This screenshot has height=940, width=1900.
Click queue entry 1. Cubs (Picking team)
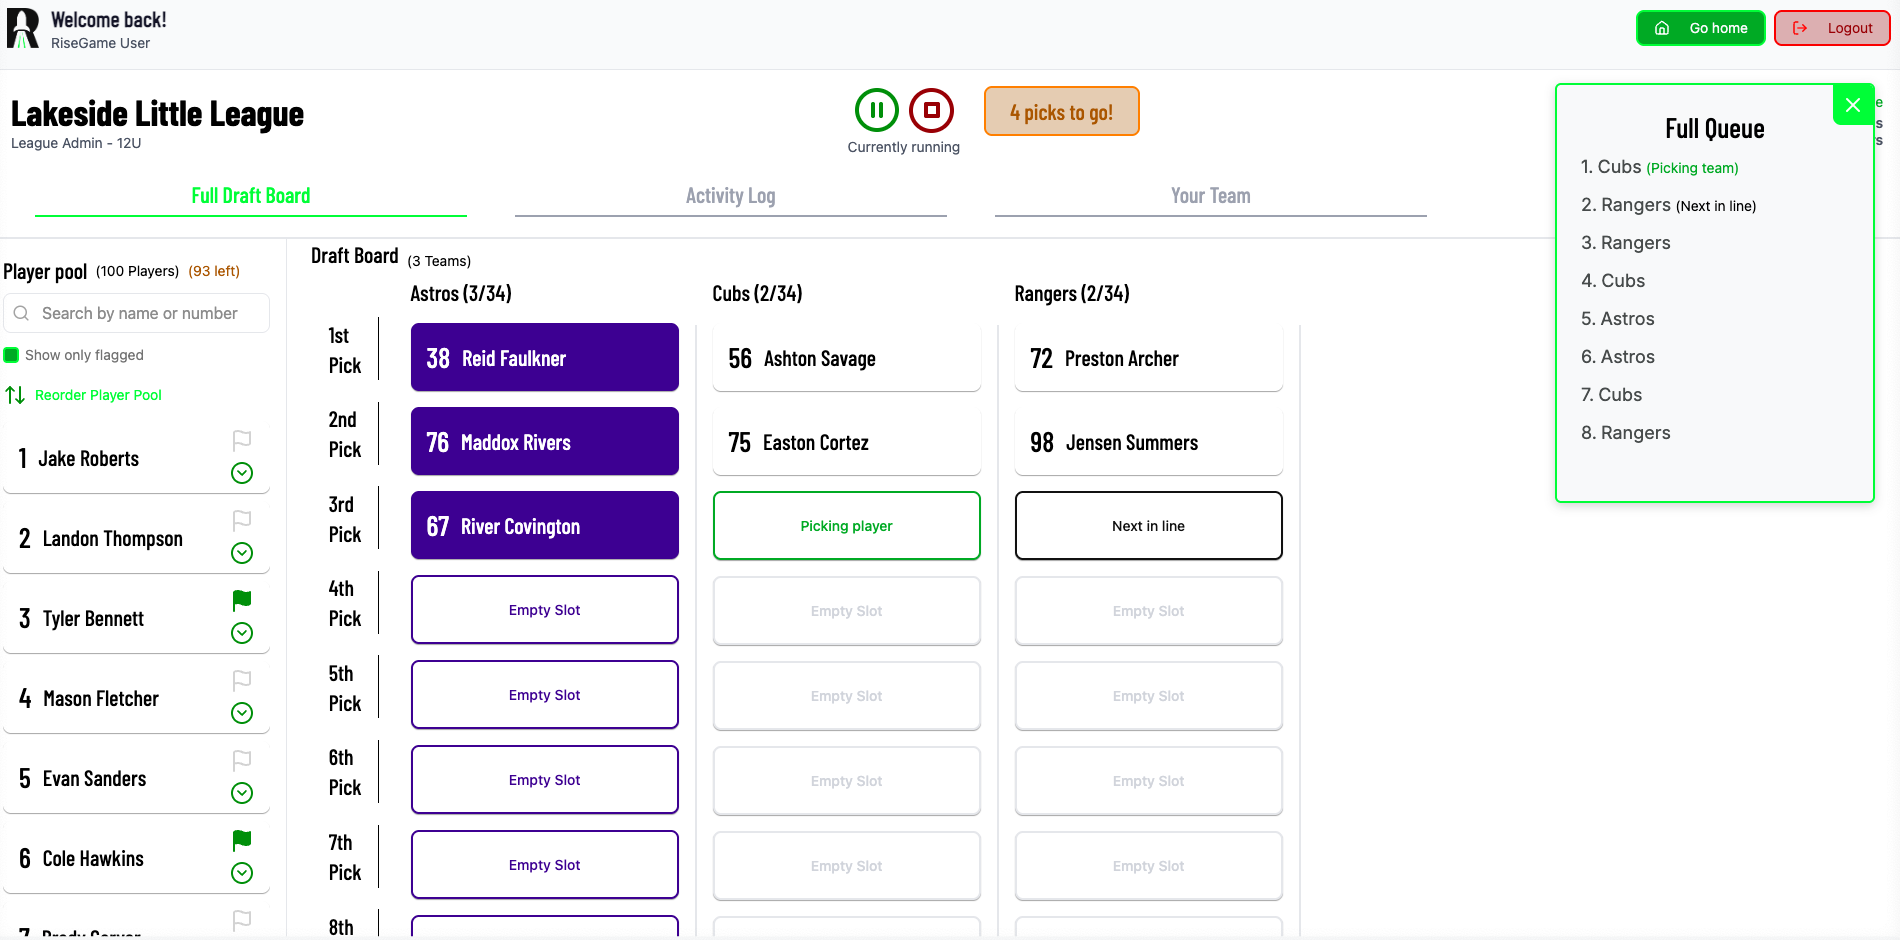1660,167
